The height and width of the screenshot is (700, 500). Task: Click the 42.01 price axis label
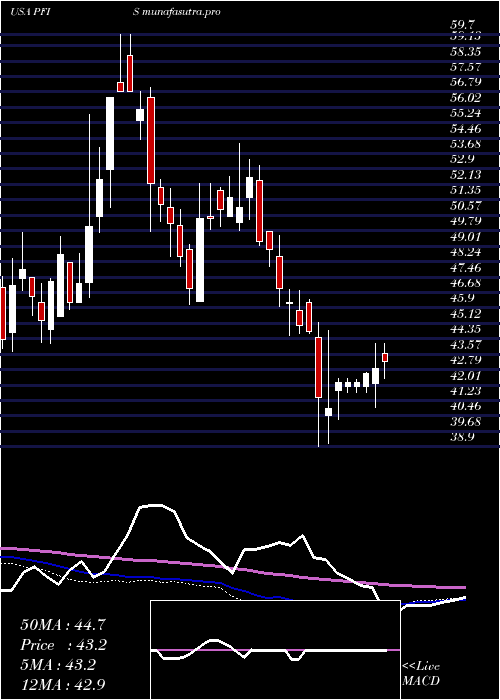click(464, 375)
